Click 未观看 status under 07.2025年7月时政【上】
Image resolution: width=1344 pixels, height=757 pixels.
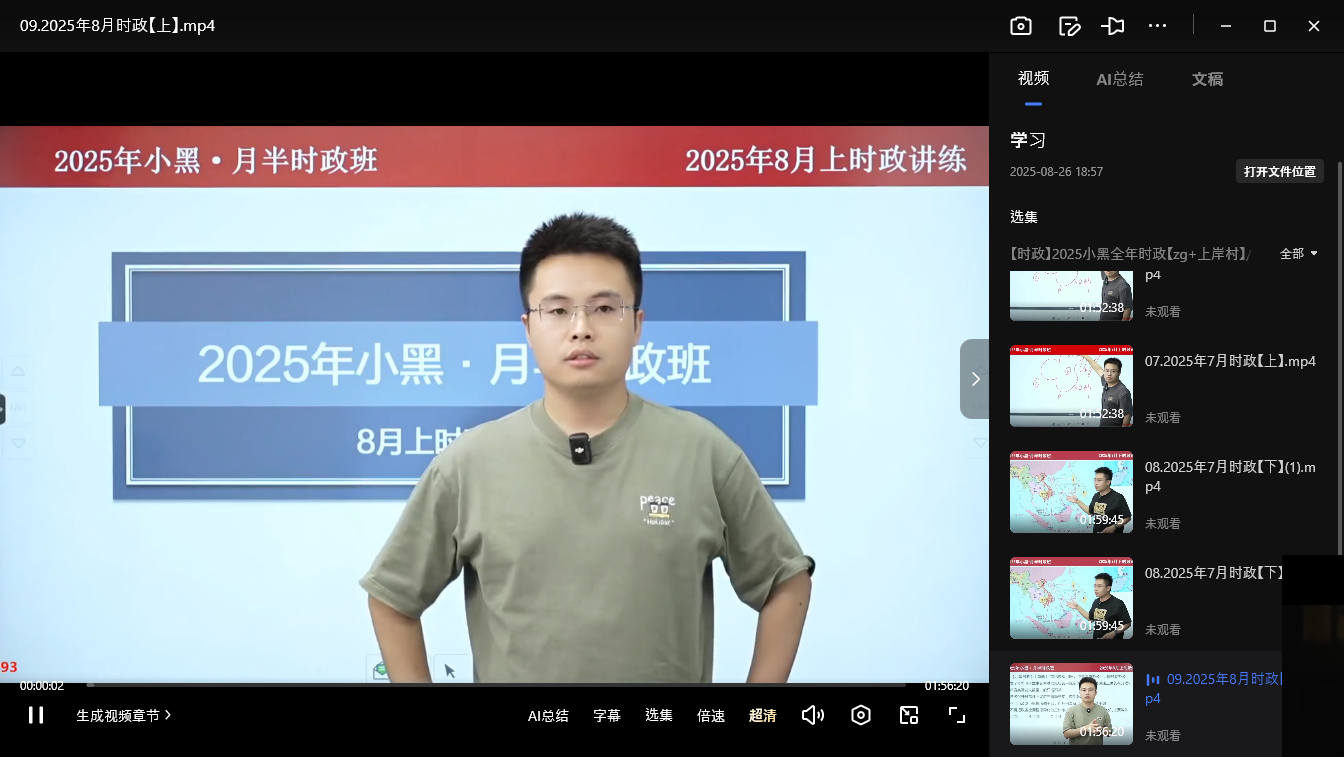pos(1163,418)
